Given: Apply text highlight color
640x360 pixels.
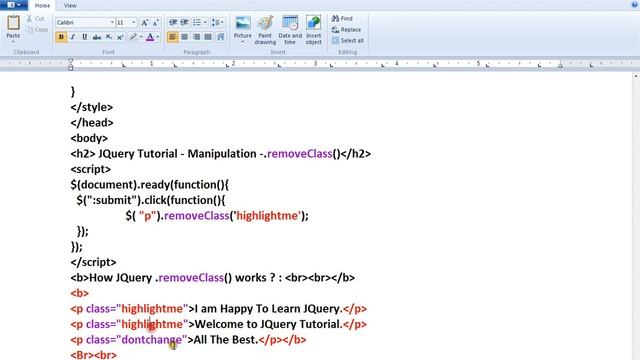Looking at the screenshot, I should (x=133, y=37).
